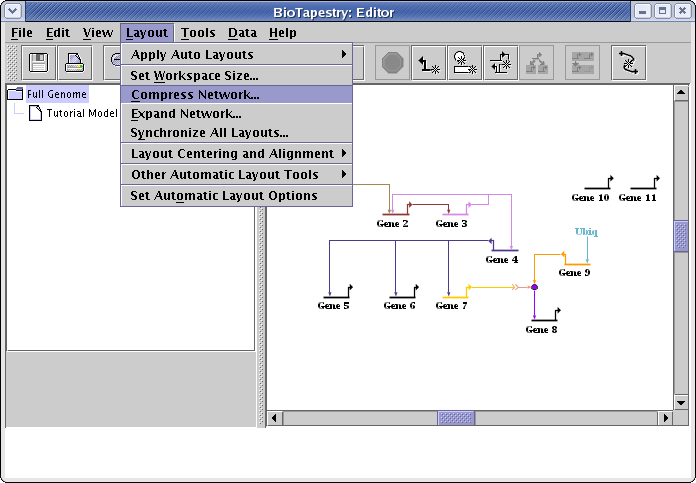Open the Tools menu
This screenshot has height=483, width=696.
(198, 33)
